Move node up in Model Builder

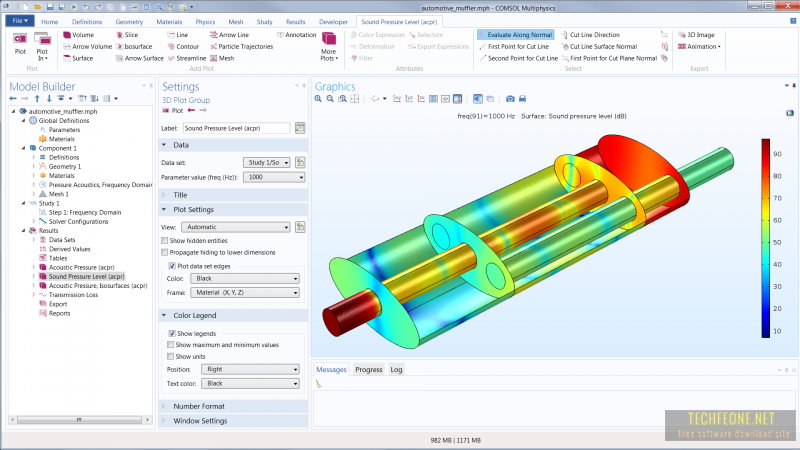click(x=37, y=98)
